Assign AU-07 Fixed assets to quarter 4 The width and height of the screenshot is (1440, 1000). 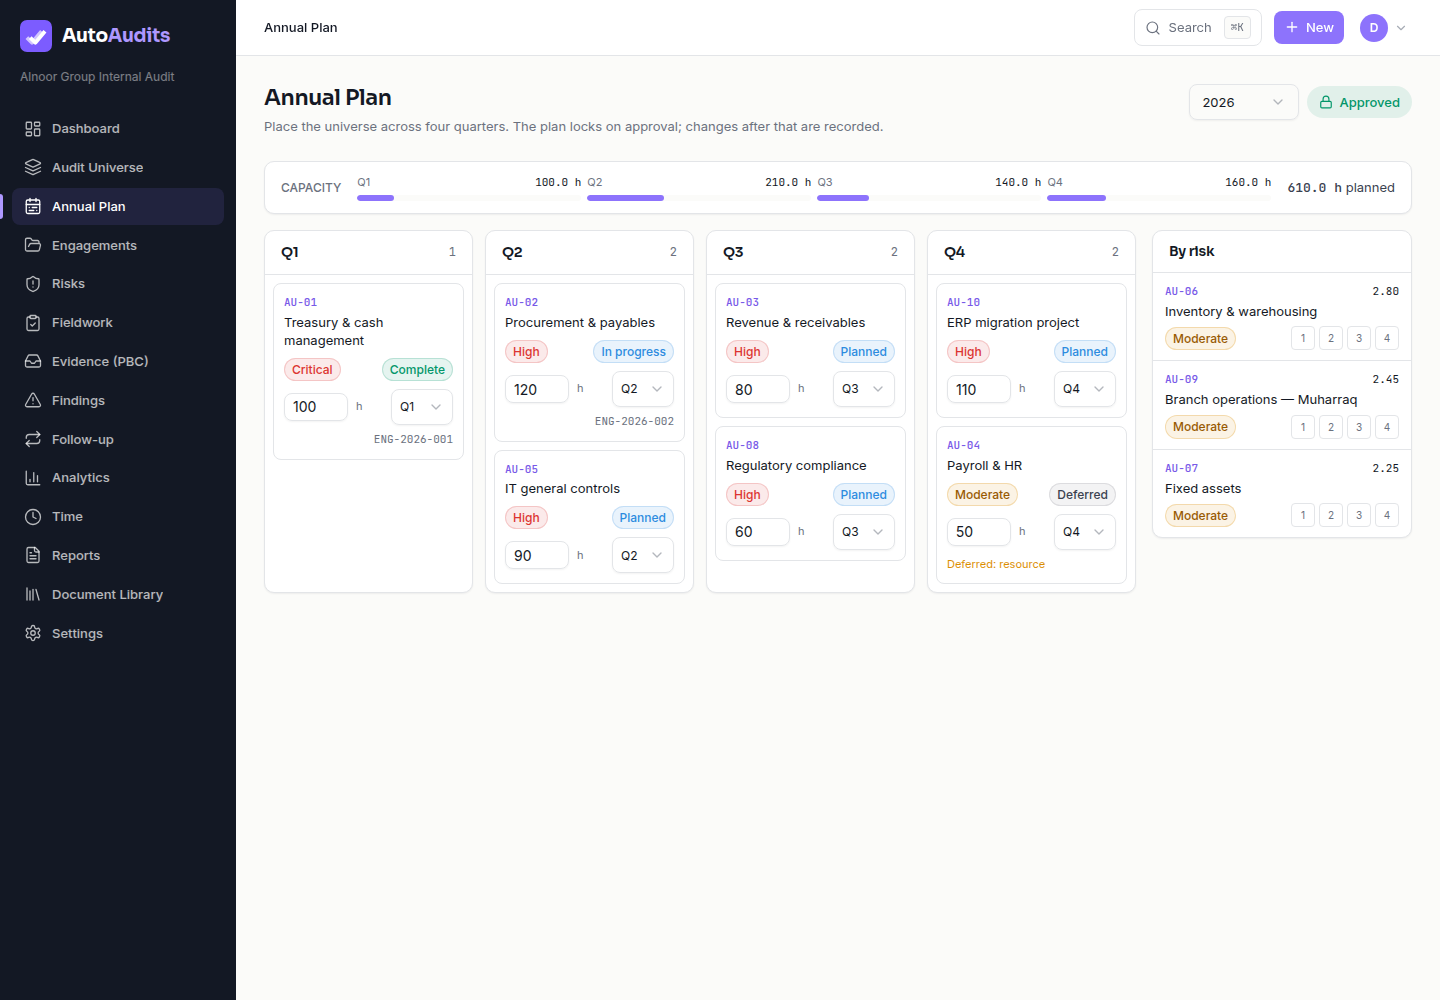[1387, 515]
